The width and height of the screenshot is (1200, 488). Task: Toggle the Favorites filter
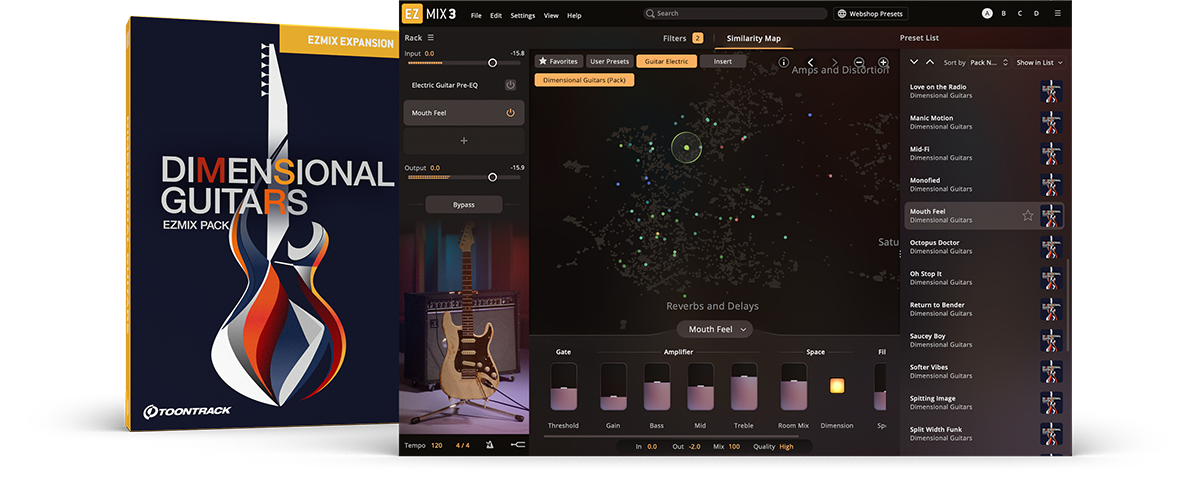[559, 61]
